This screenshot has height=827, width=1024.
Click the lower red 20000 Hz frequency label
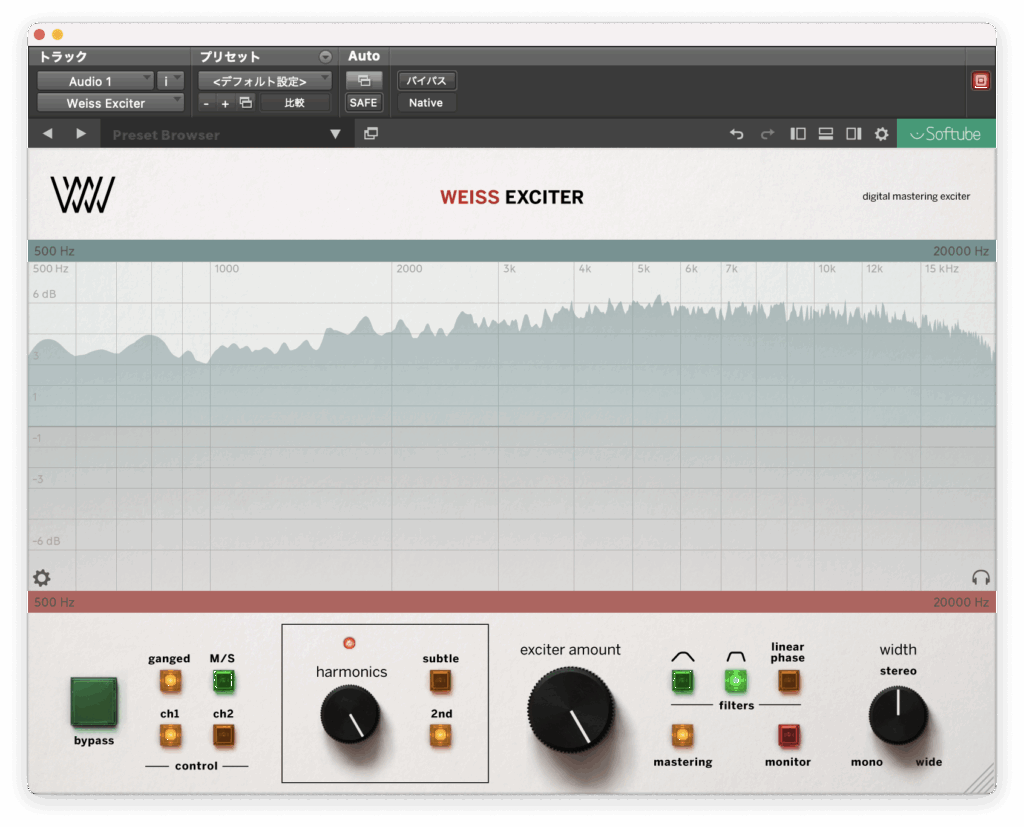[961, 602]
